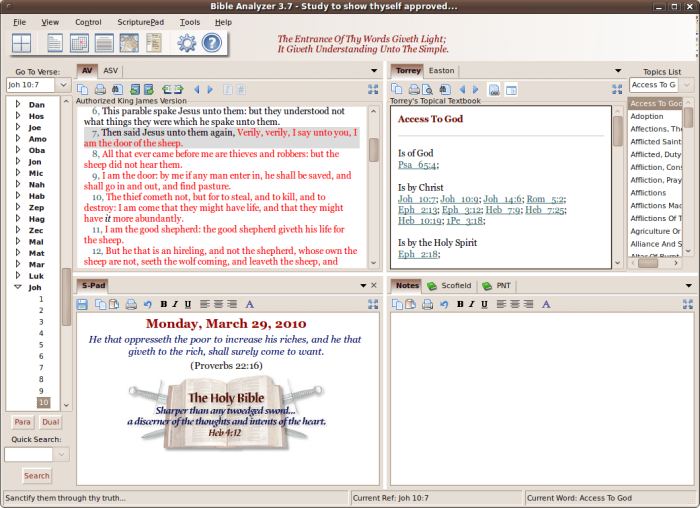
Task: Click the Search button
Action: 37,476
